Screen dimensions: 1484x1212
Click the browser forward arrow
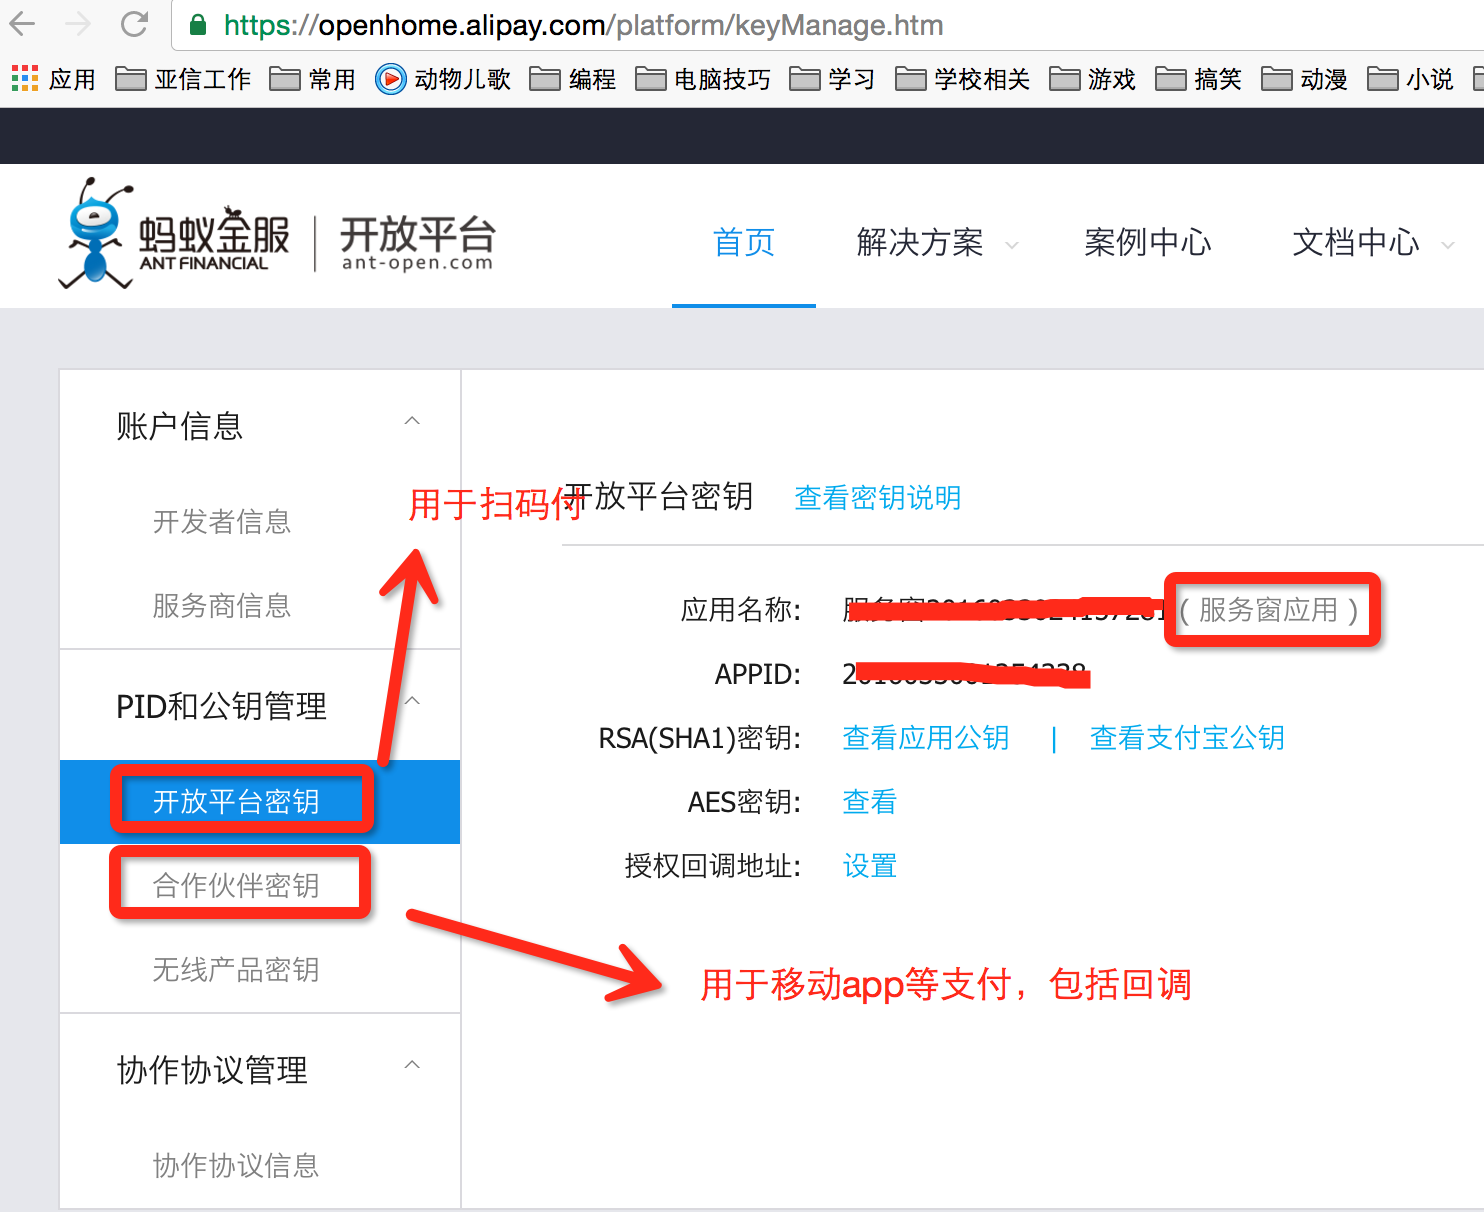coord(78,24)
